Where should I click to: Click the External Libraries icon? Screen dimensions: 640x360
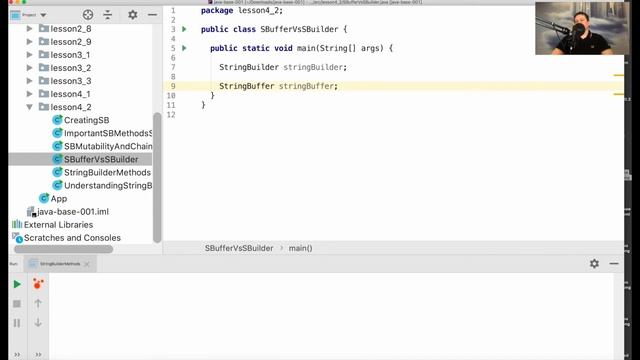(17, 224)
